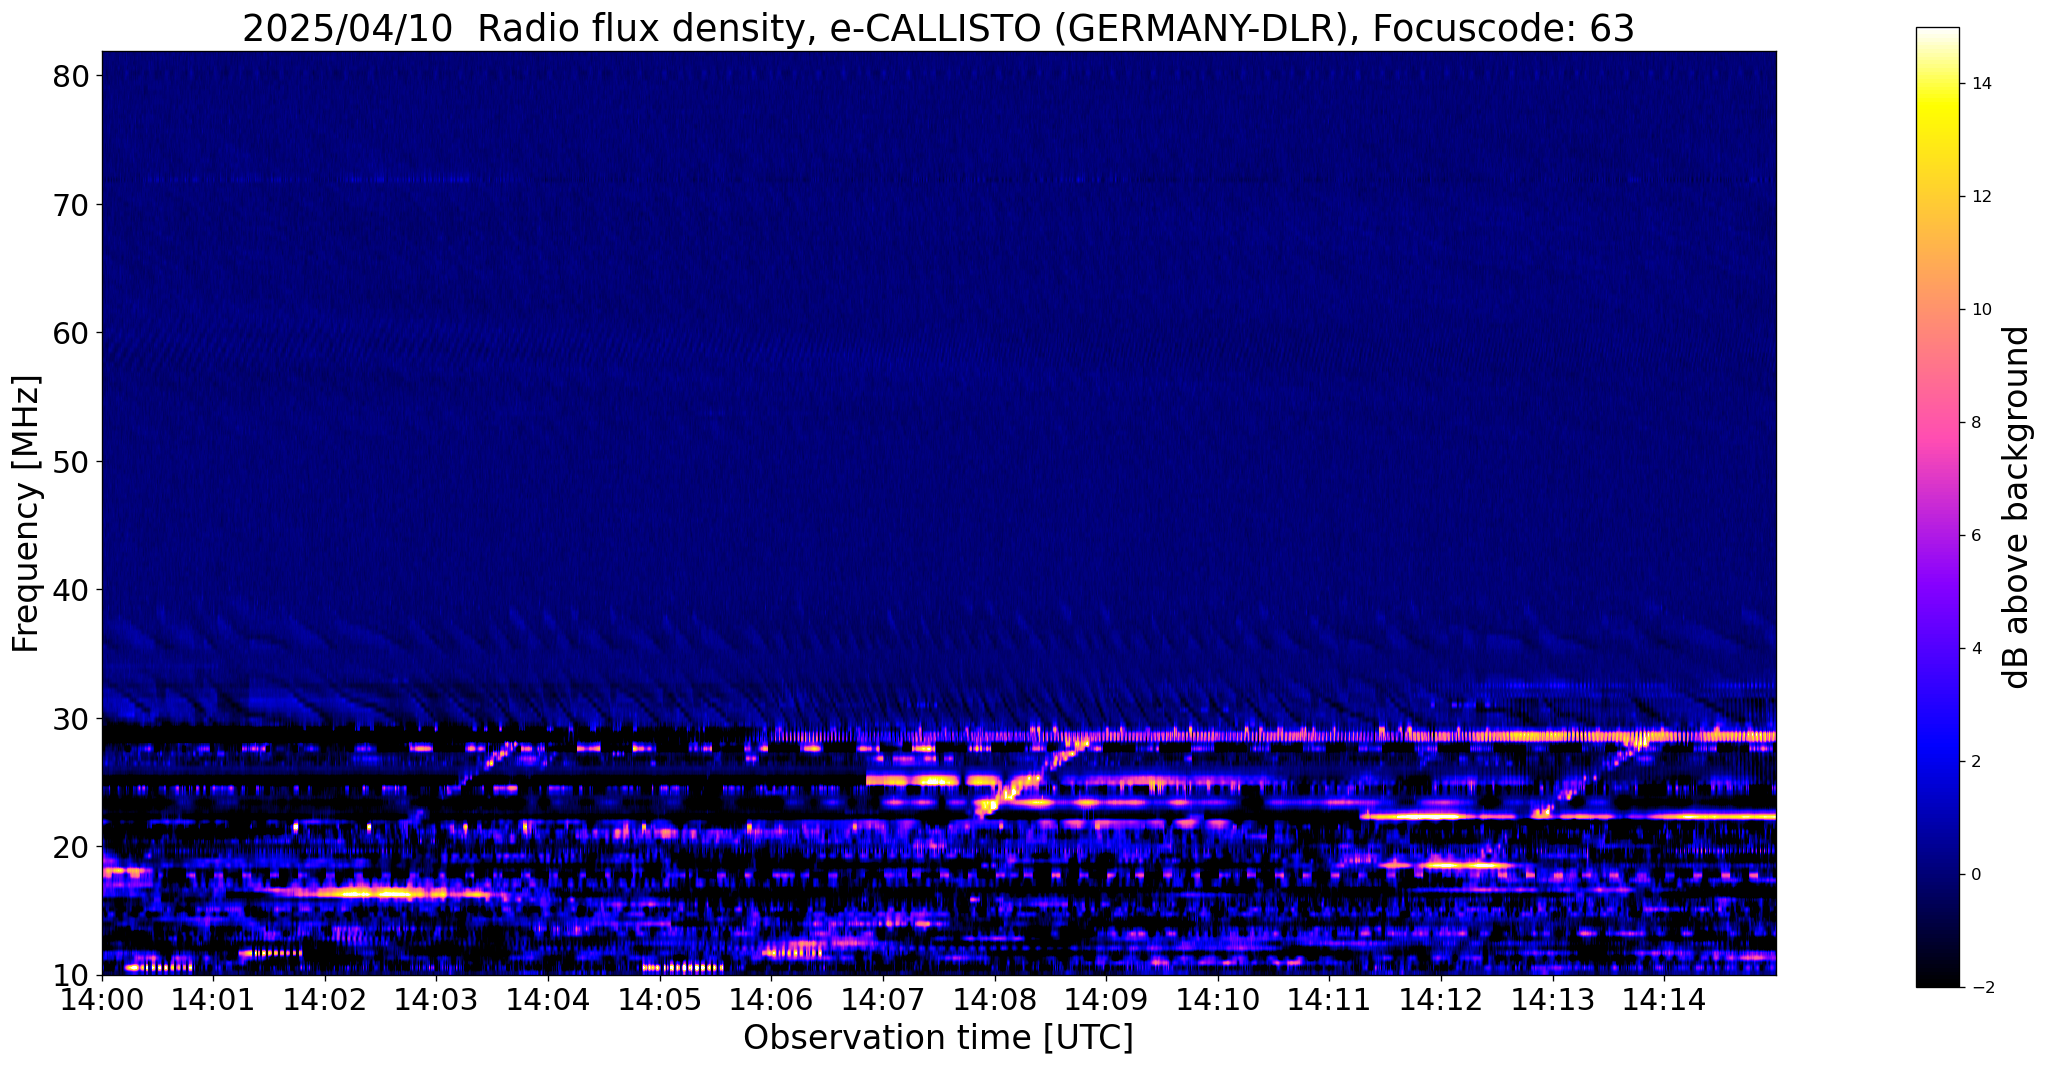This screenshot has height=1067, width=2047.
Task: Click the 14:13 time tick label
Action: [x=1551, y=1000]
